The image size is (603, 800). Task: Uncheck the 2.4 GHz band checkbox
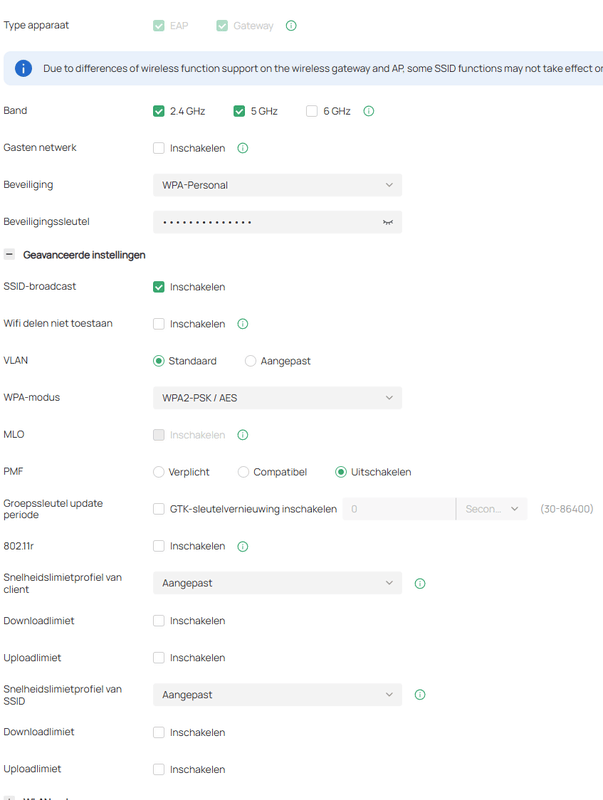[159, 111]
